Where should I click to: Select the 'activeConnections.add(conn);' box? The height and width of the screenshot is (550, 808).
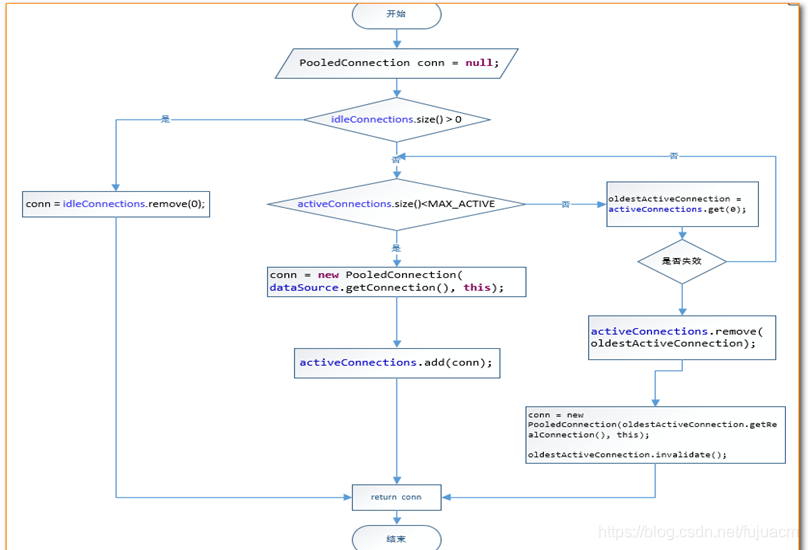397,363
